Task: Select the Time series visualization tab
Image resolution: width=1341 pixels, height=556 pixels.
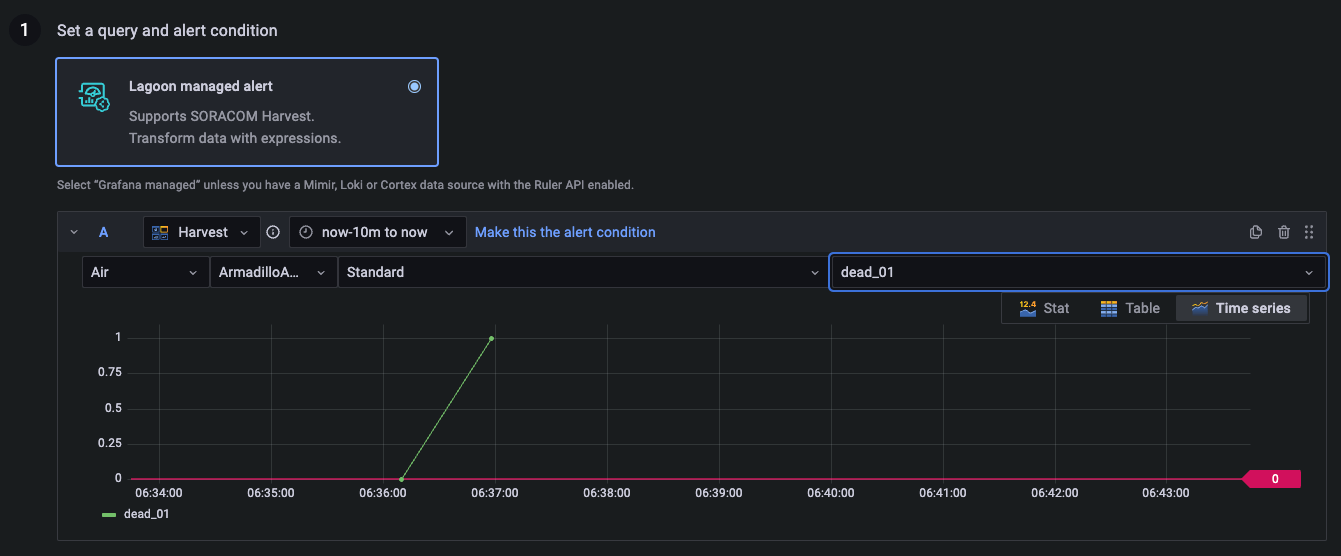Action: tap(1241, 308)
